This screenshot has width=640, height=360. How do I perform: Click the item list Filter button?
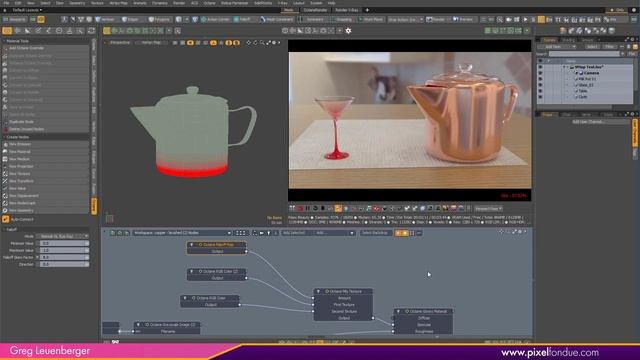click(x=610, y=47)
